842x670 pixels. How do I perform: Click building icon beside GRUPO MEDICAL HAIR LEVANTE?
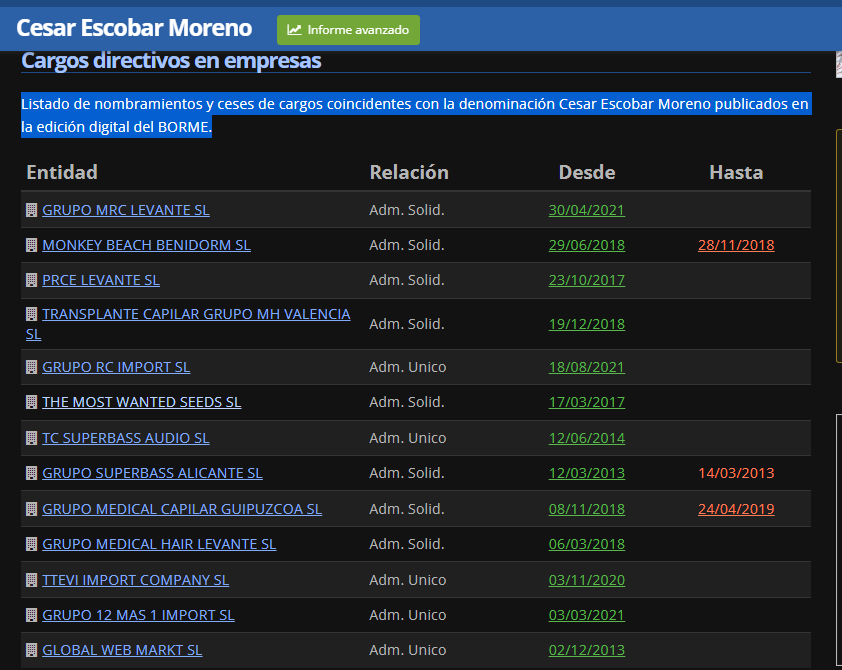click(x=32, y=544)
